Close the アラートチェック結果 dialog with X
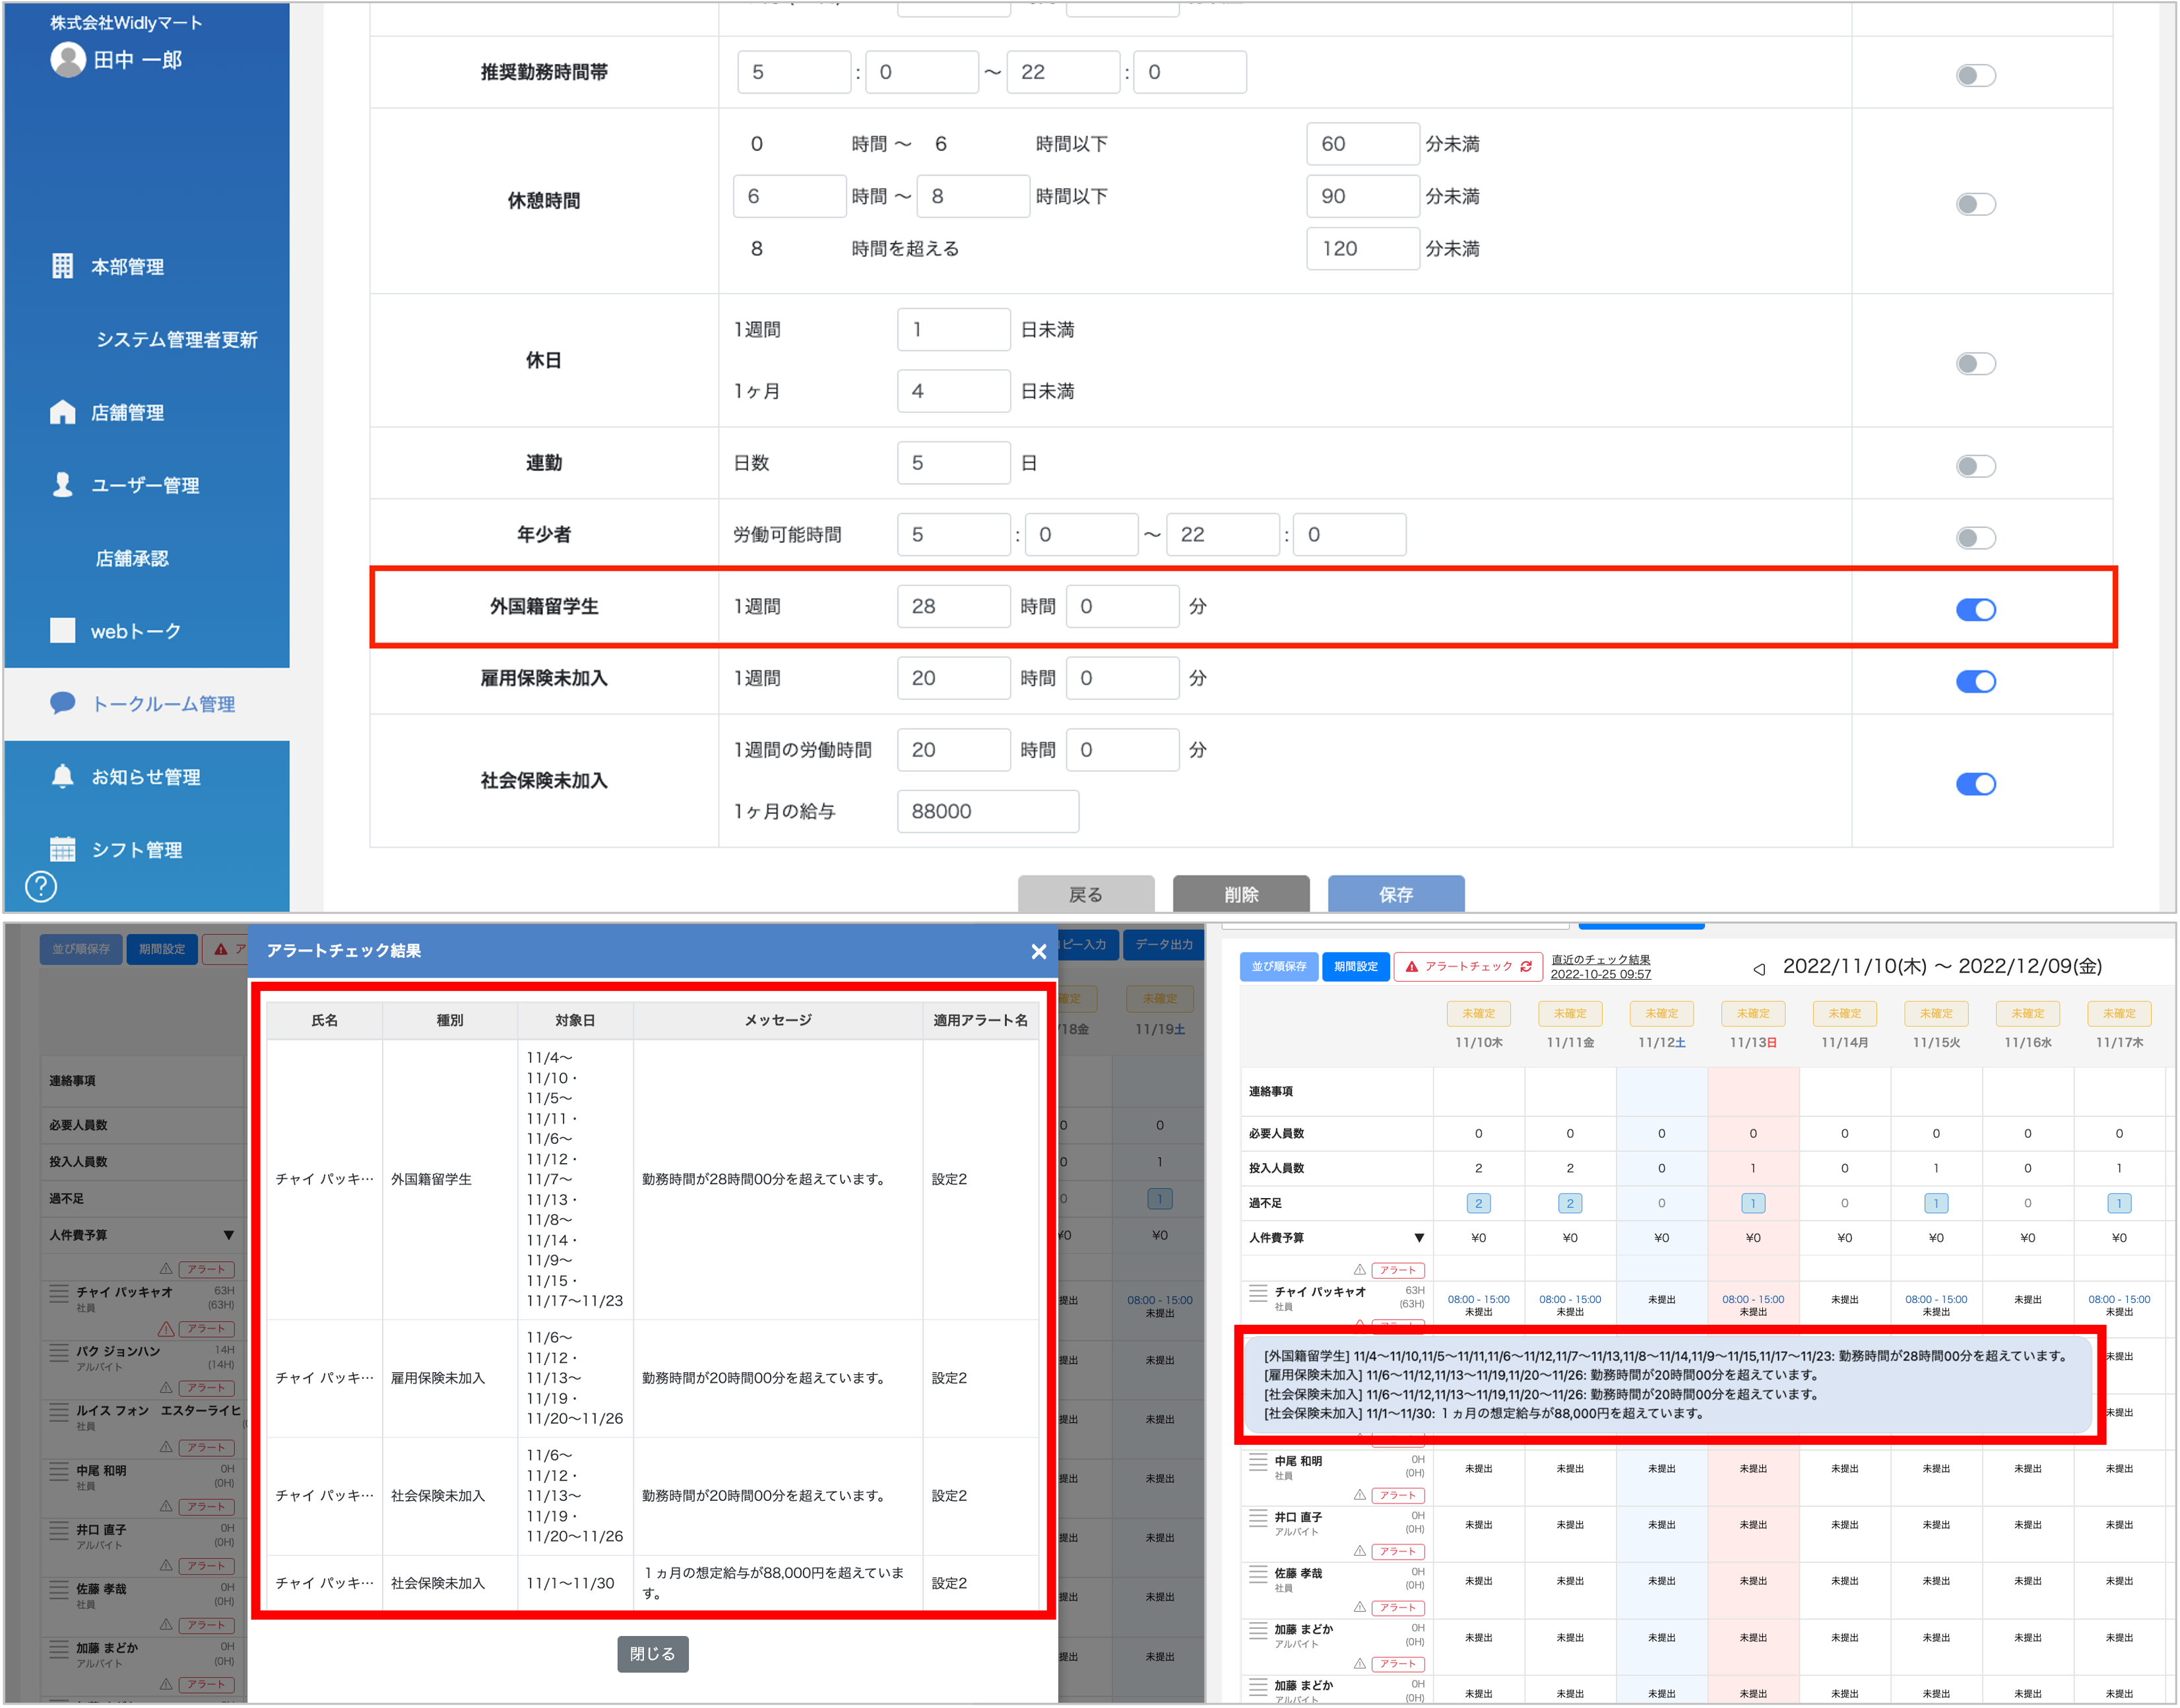Viewport: 2180px width, 1708px height. point(1039,952)
